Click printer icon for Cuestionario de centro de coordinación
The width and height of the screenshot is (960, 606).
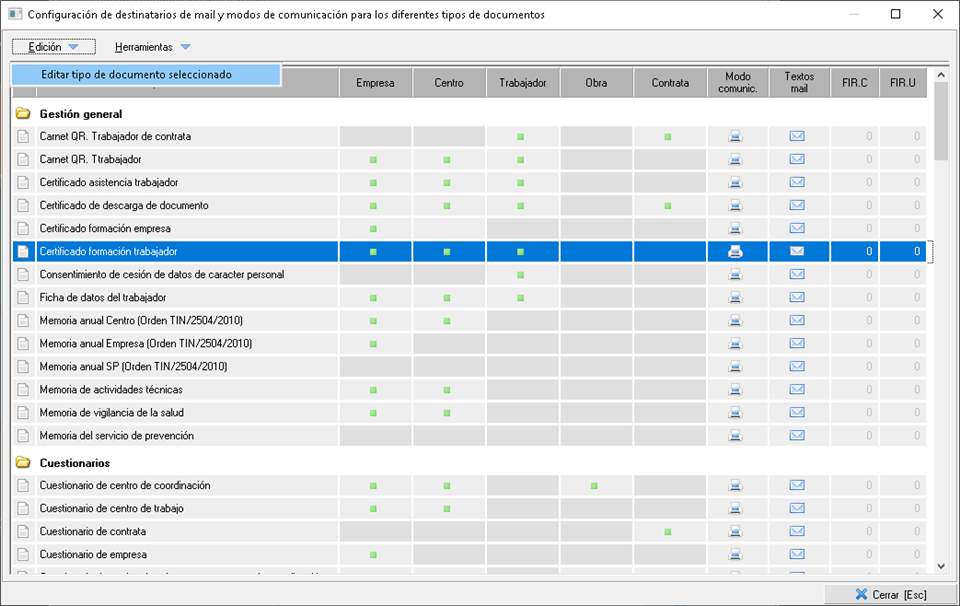pos(735,485)
